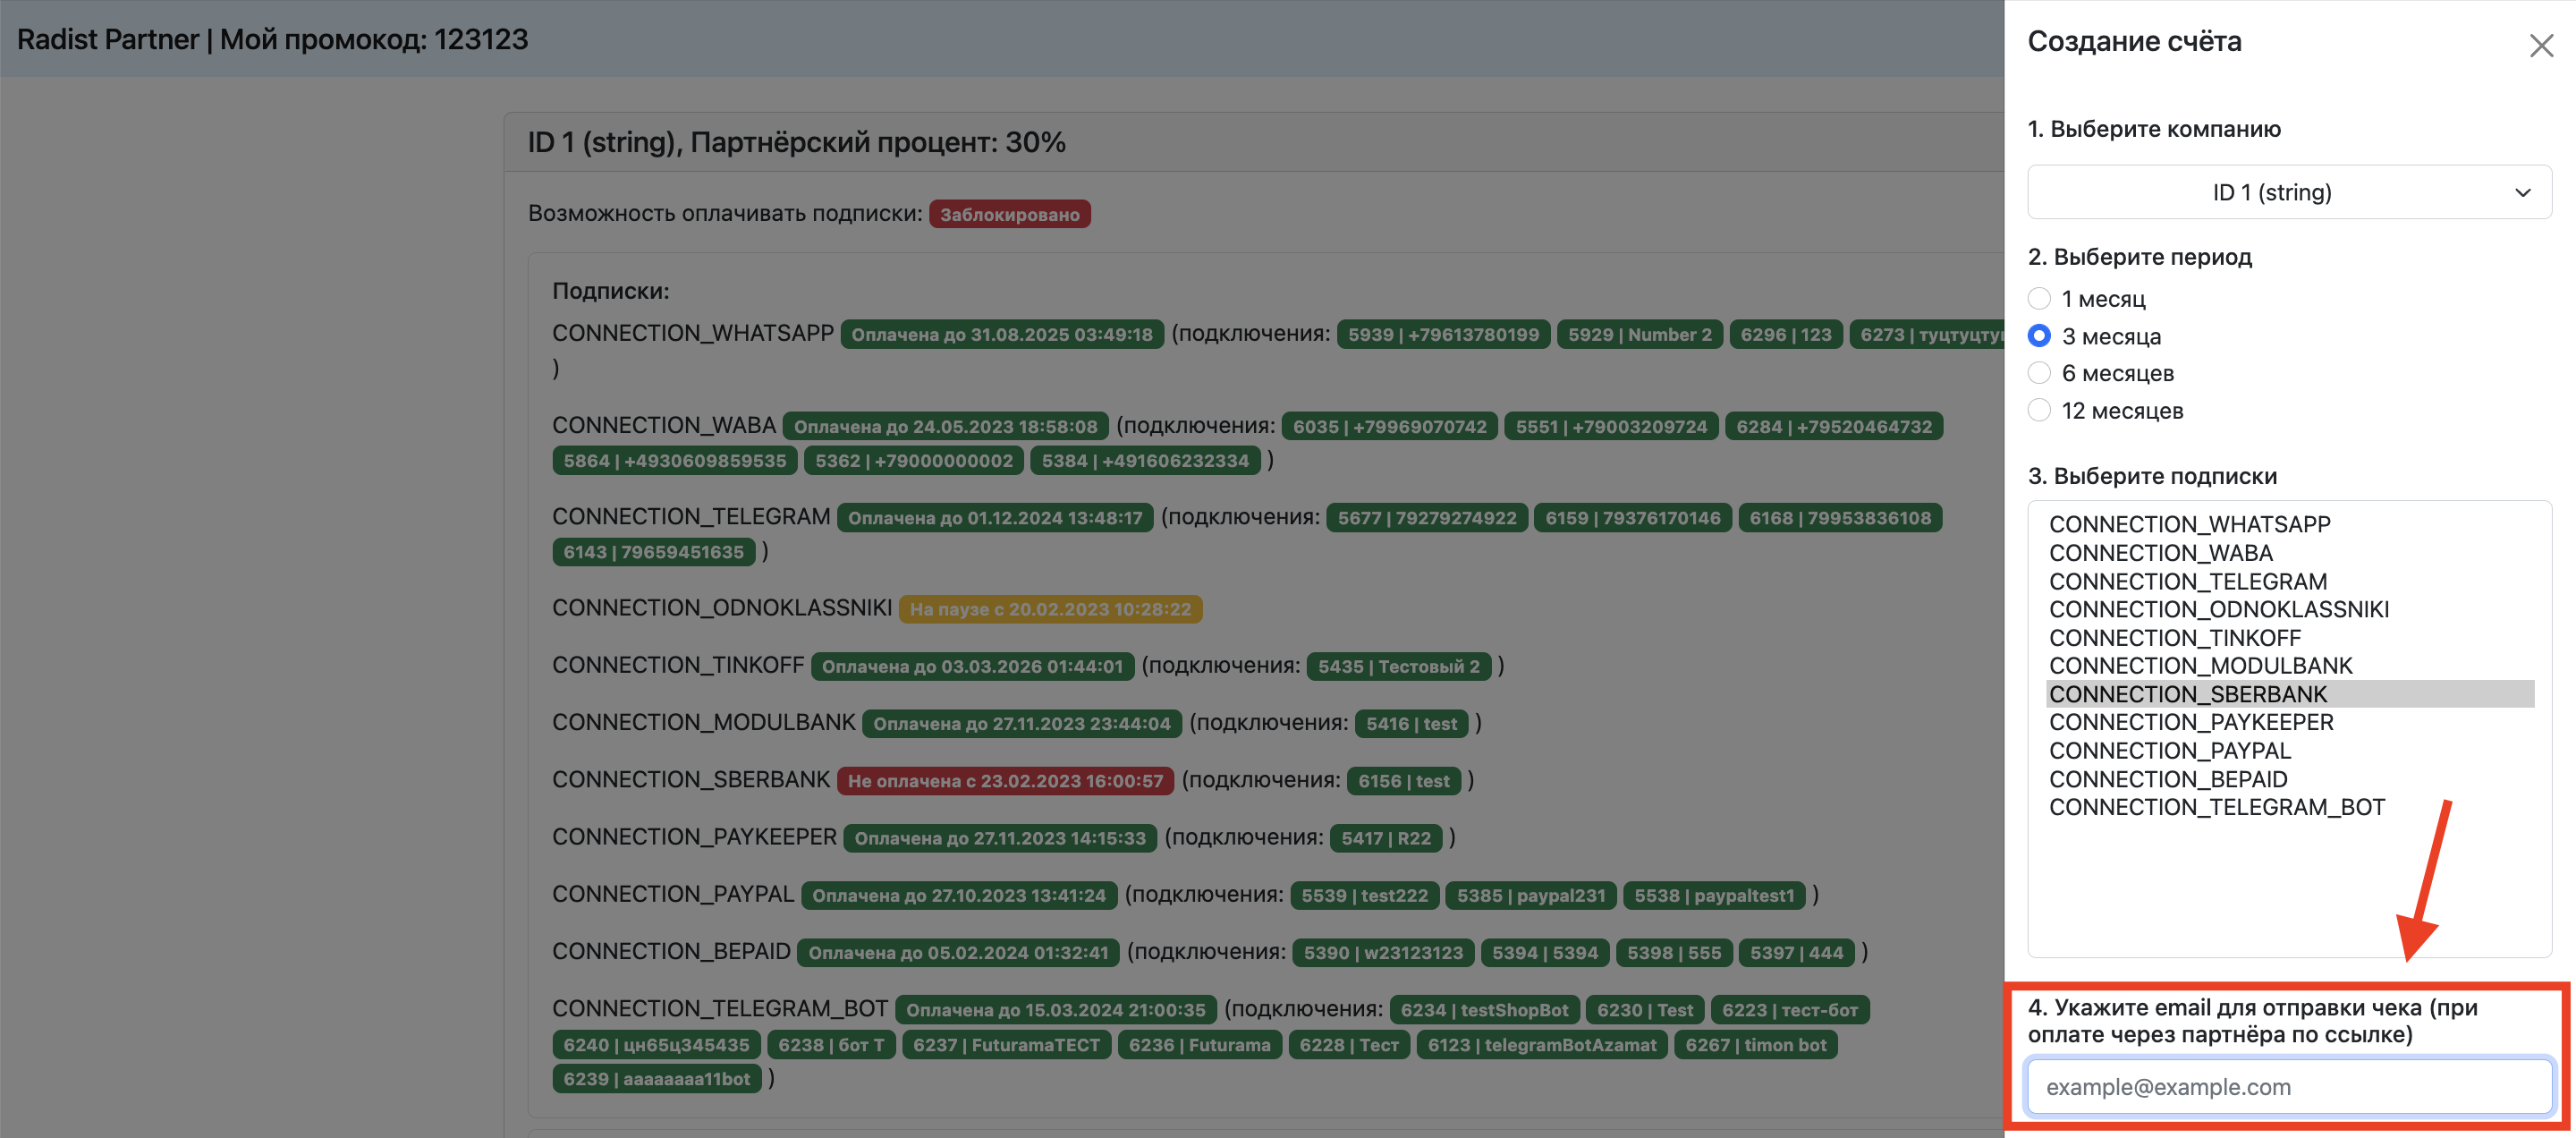Choose CONNECTION_PAYPAL subscription option
This screenshot has height=1138, width=2576.
pyautogui.click(x=2169, y=751)
